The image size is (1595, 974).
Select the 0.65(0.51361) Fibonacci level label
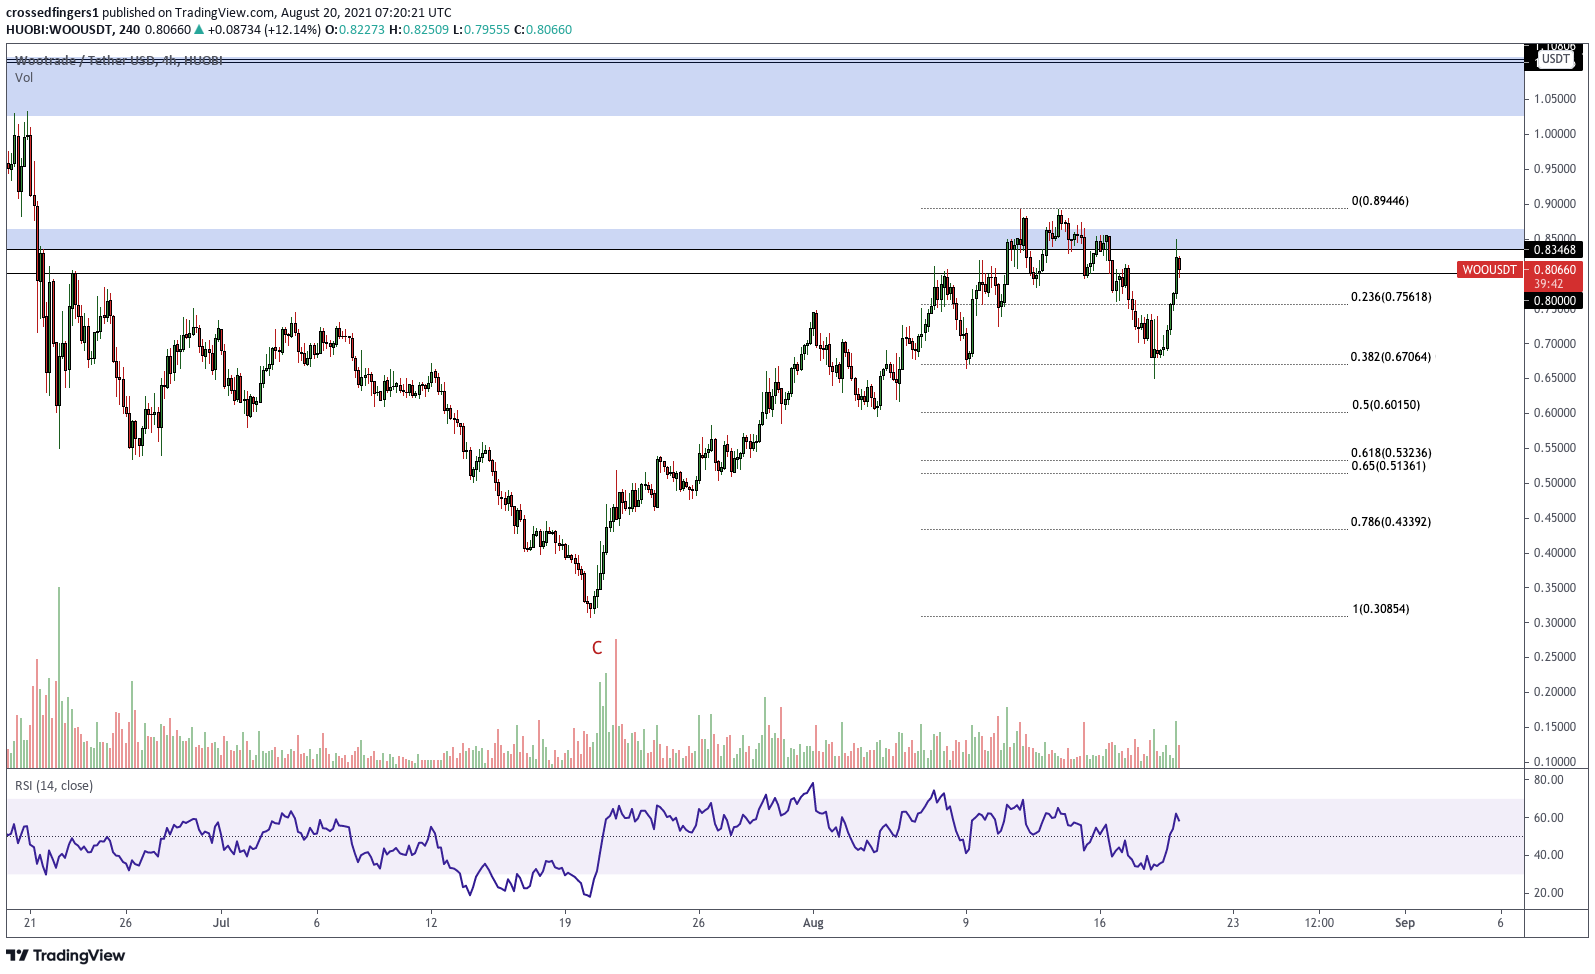pos(1389,466)
